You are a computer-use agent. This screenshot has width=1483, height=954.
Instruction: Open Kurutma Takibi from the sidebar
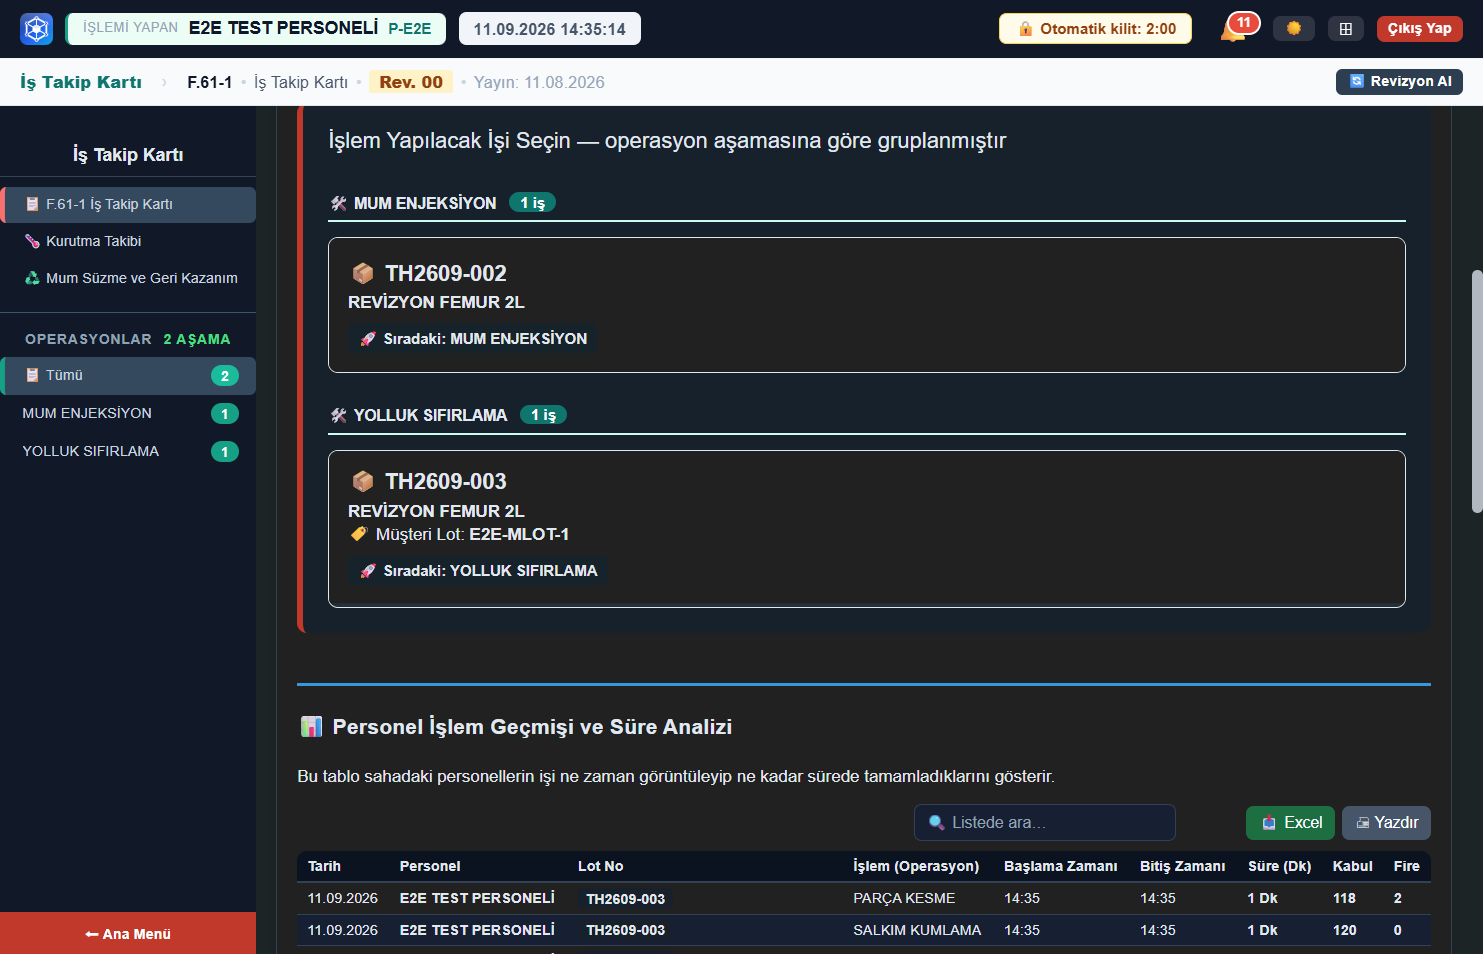coord(128,241)
